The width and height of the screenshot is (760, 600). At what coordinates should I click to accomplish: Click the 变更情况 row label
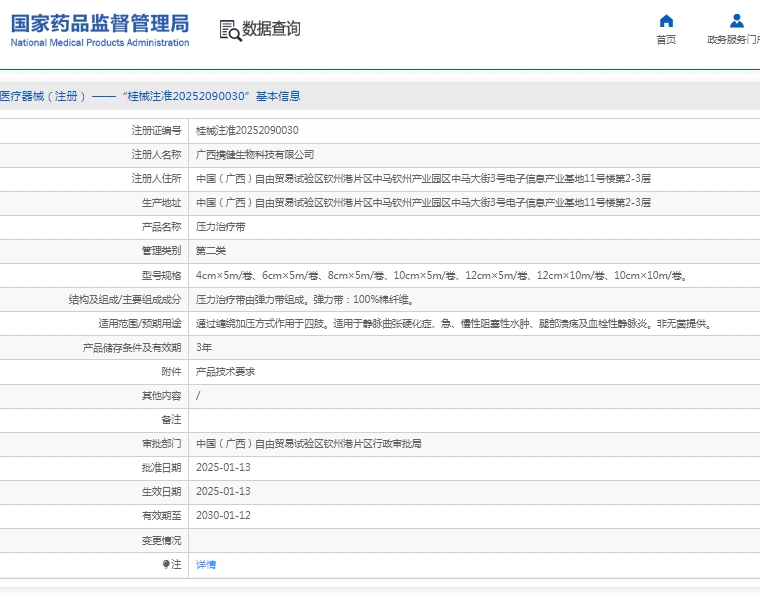coord(161,540)
